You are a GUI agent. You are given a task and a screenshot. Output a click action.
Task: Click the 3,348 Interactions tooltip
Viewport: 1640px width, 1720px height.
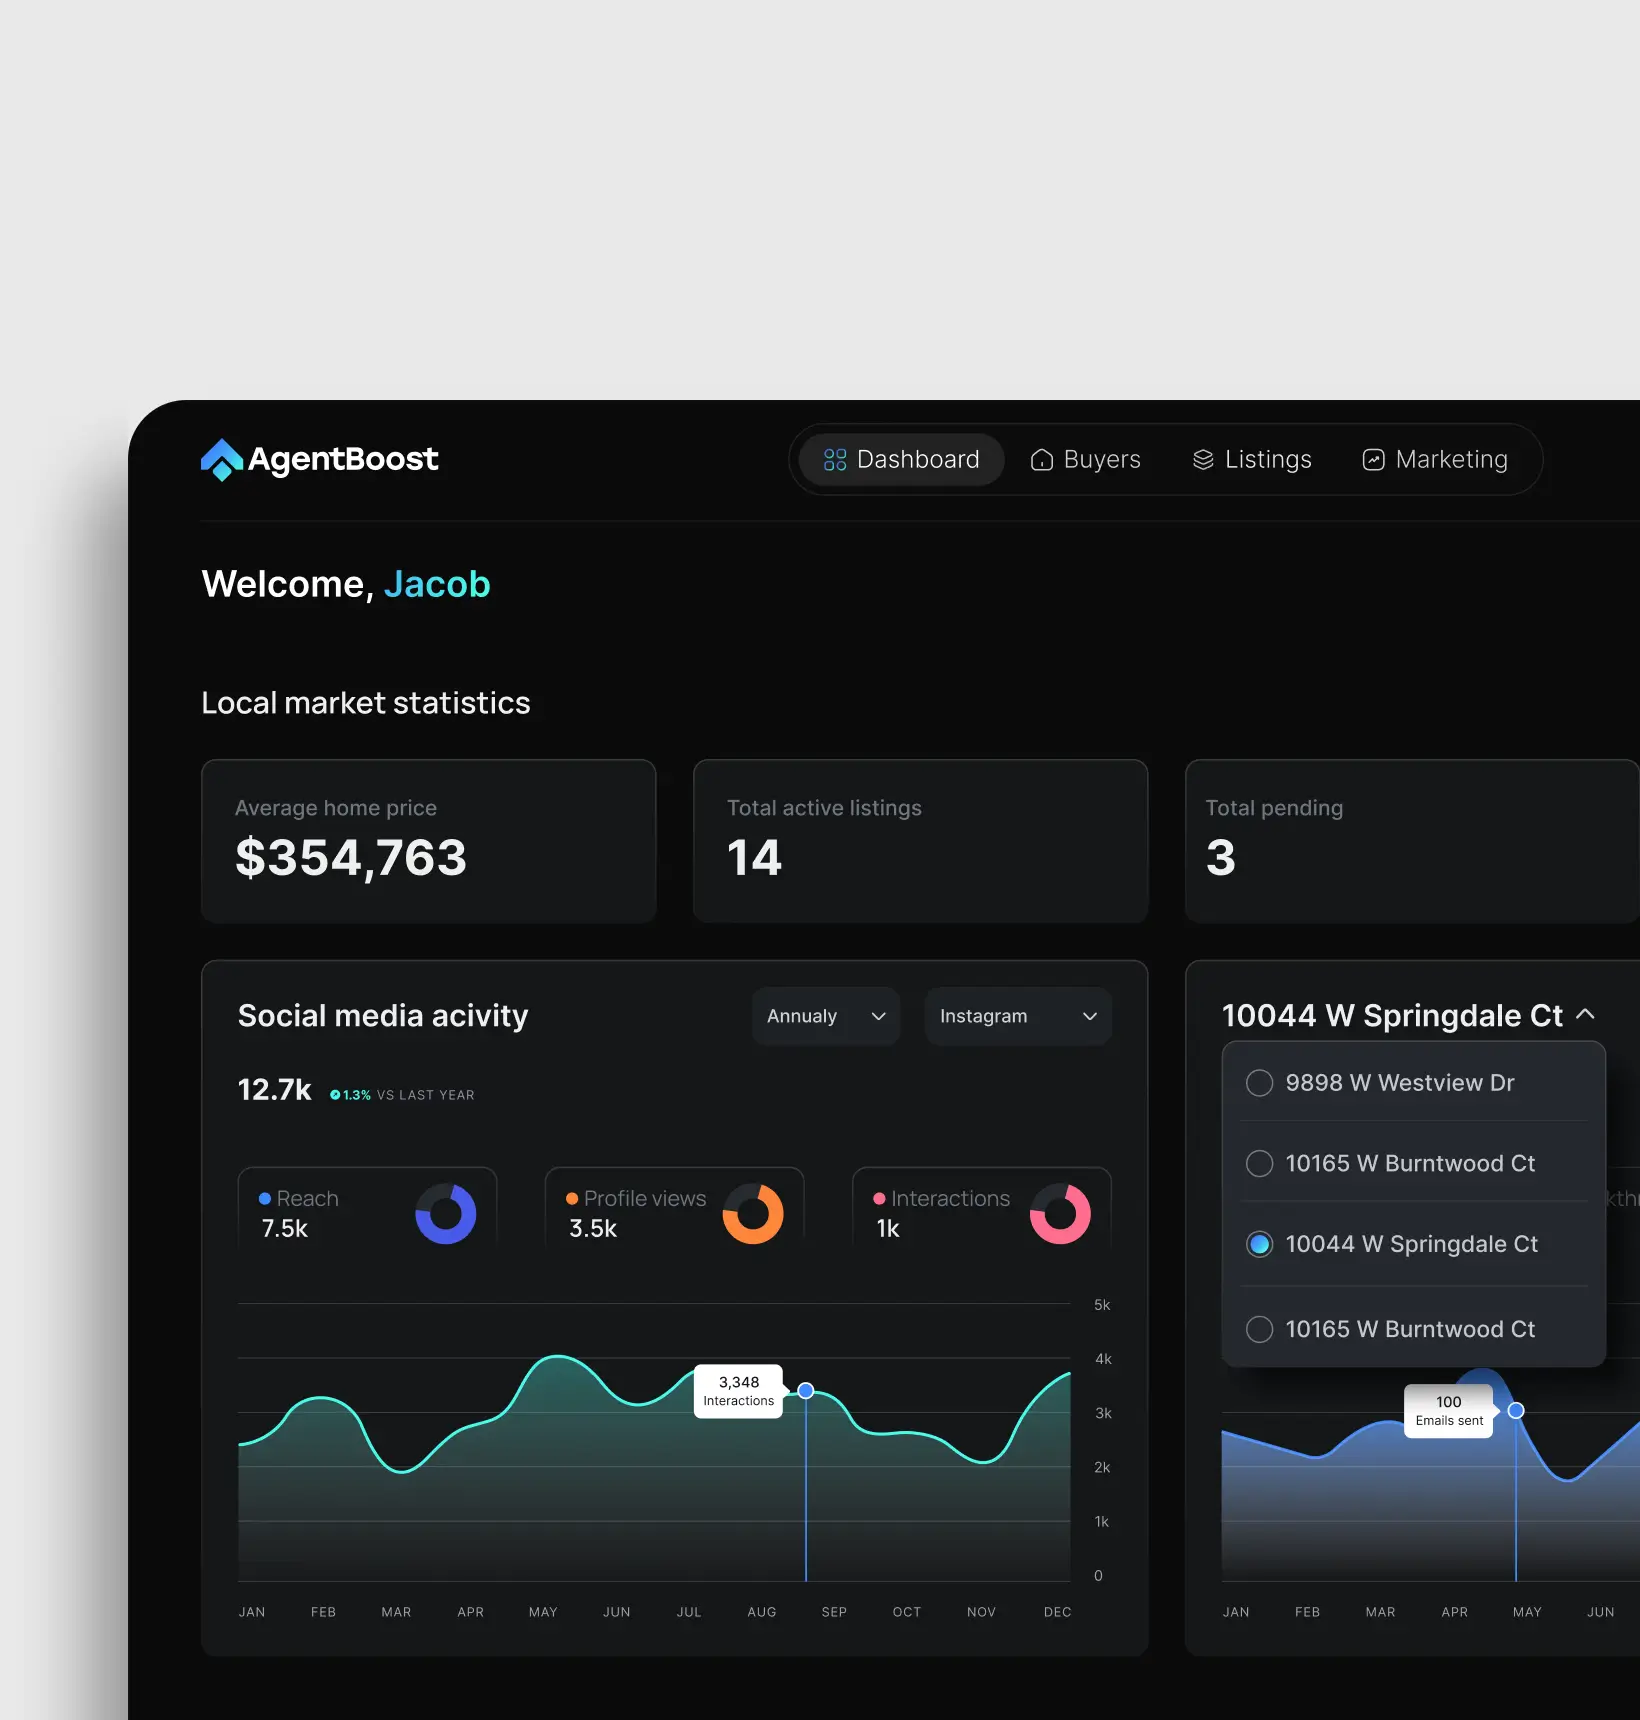click(x=739, y=1391)
